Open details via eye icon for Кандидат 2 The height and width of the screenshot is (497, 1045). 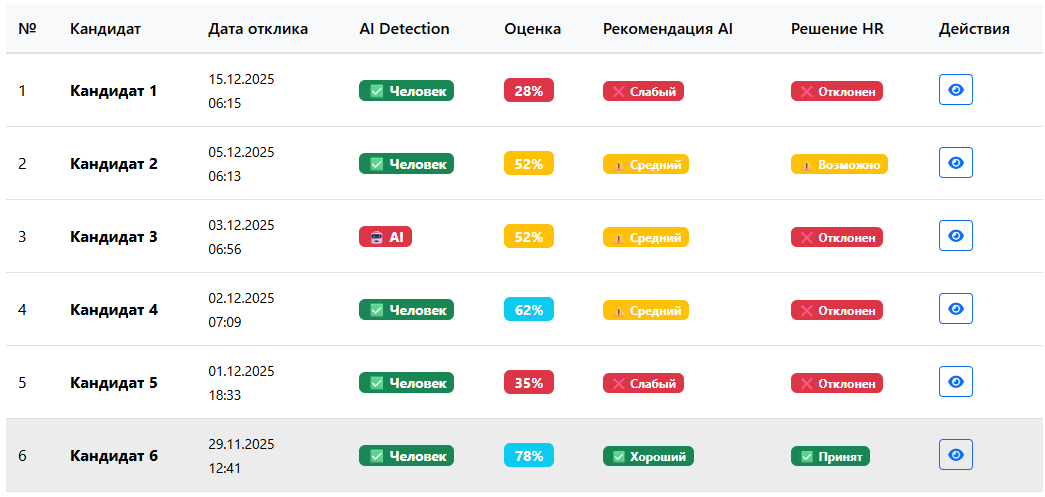click(x=955, y=163)
